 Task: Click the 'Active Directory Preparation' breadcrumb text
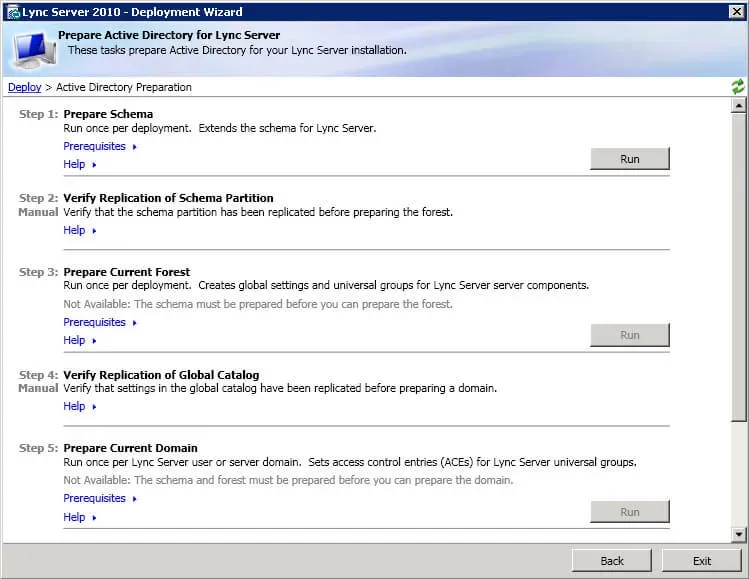pos(124,87)
